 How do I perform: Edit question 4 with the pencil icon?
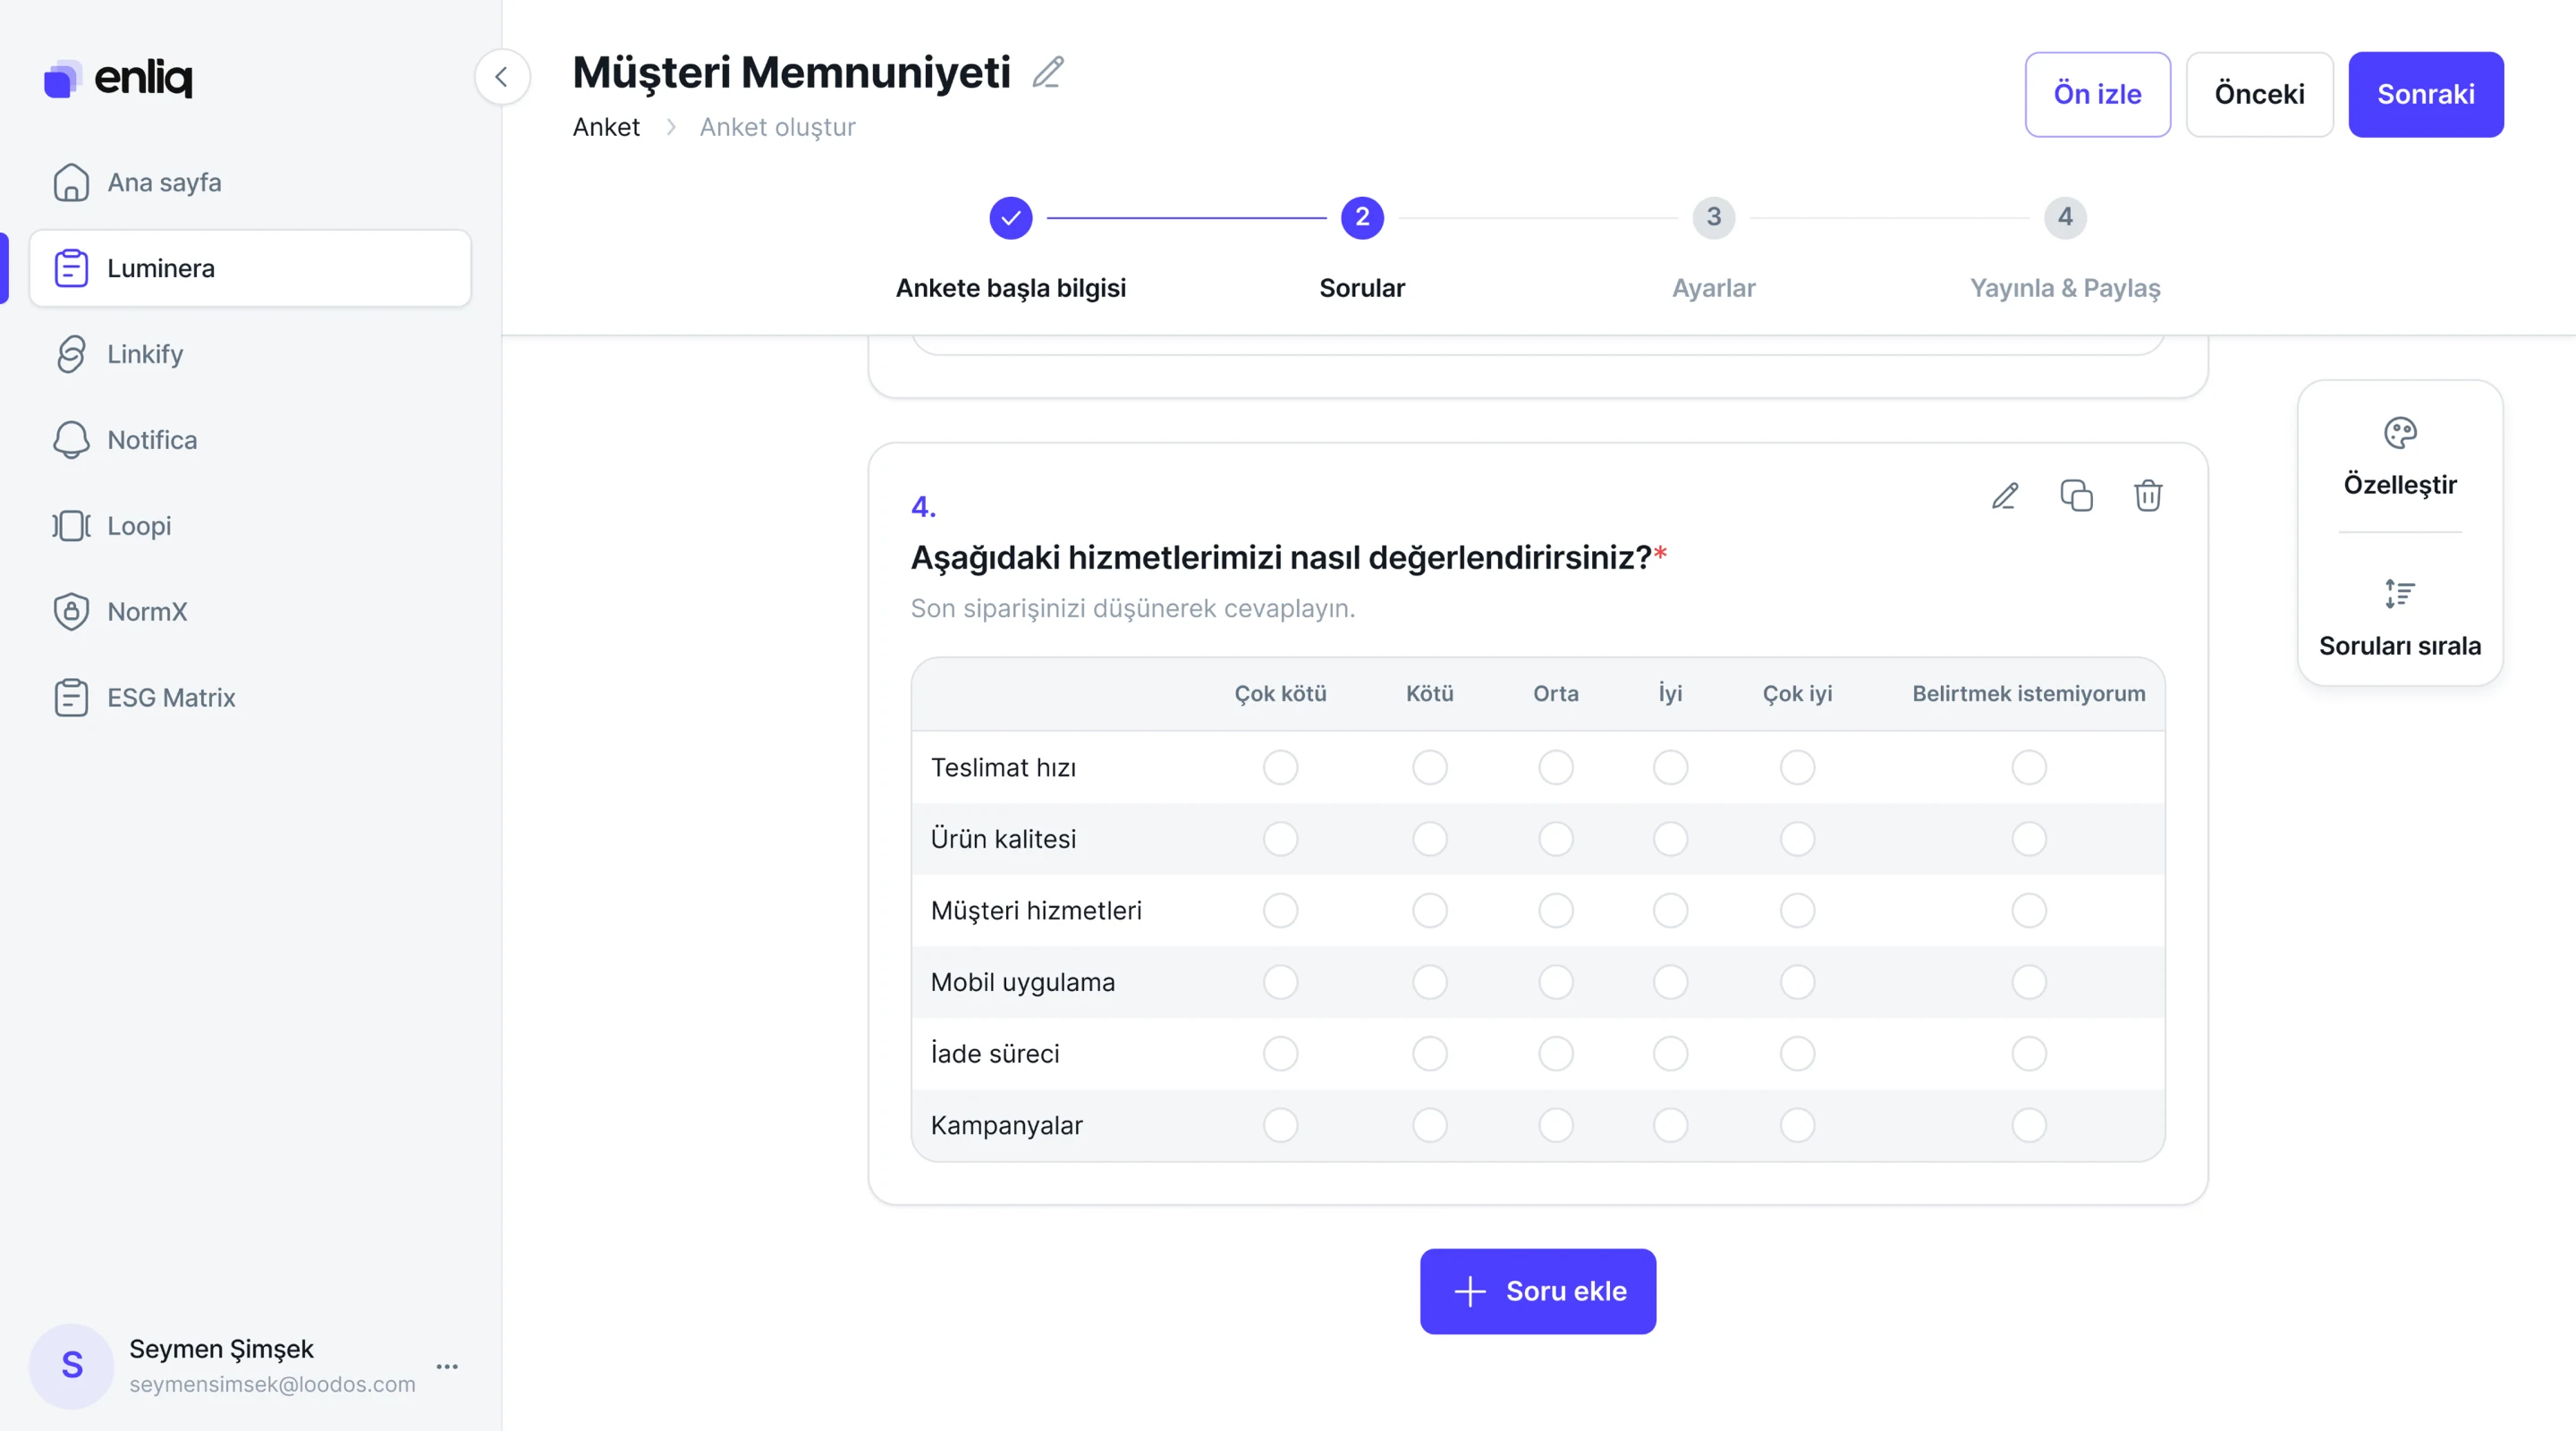(2005, 496)
